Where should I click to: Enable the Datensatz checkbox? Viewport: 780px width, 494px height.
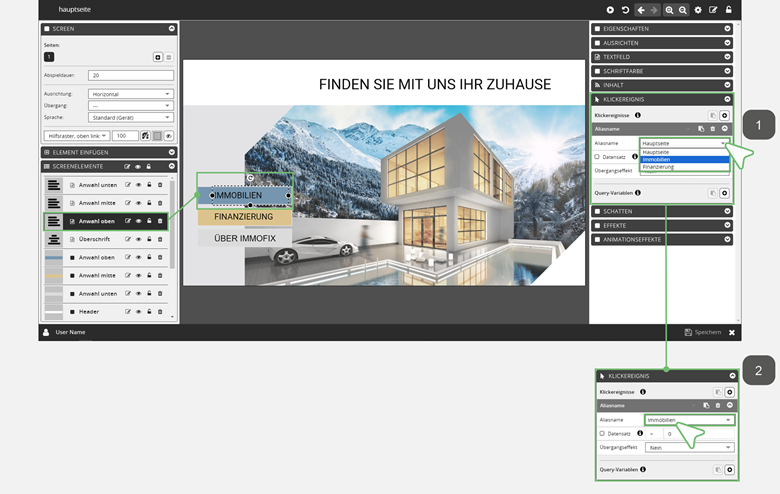point(598,157)
